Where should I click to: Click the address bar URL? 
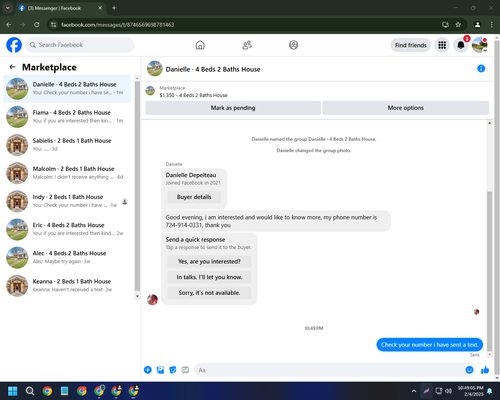pyautogui.click(x=117, y=25)
